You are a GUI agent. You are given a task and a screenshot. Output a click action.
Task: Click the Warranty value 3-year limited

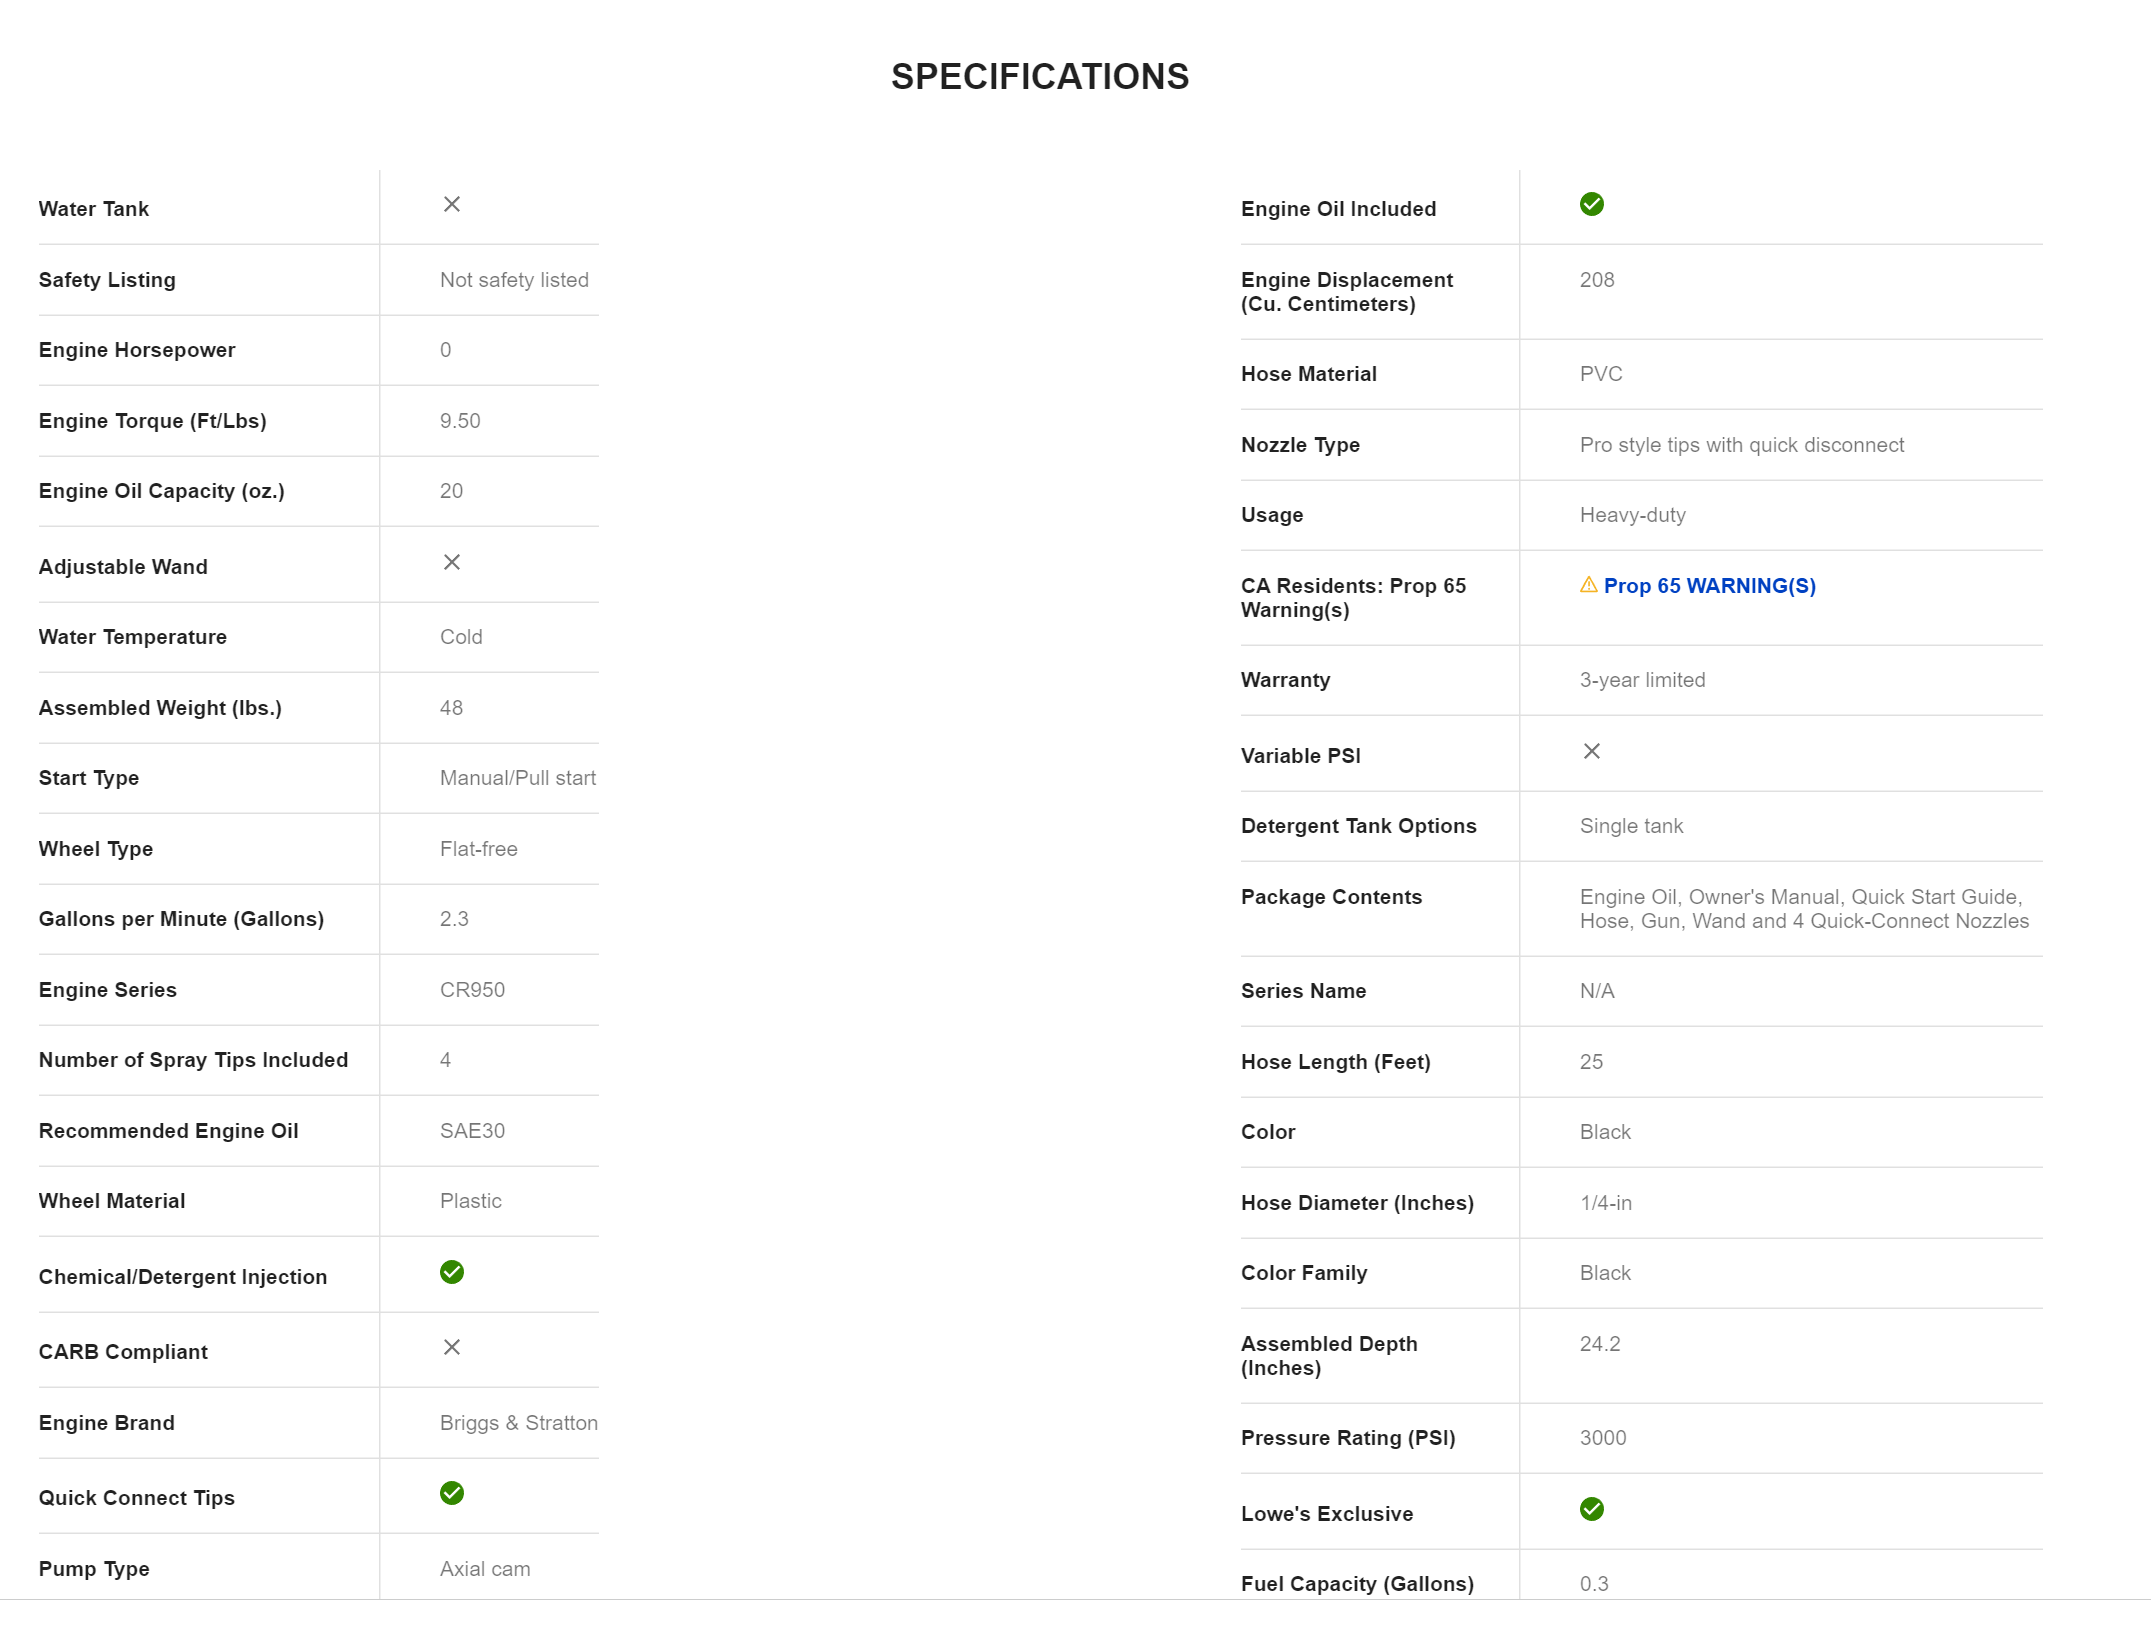click(1642, 680)
